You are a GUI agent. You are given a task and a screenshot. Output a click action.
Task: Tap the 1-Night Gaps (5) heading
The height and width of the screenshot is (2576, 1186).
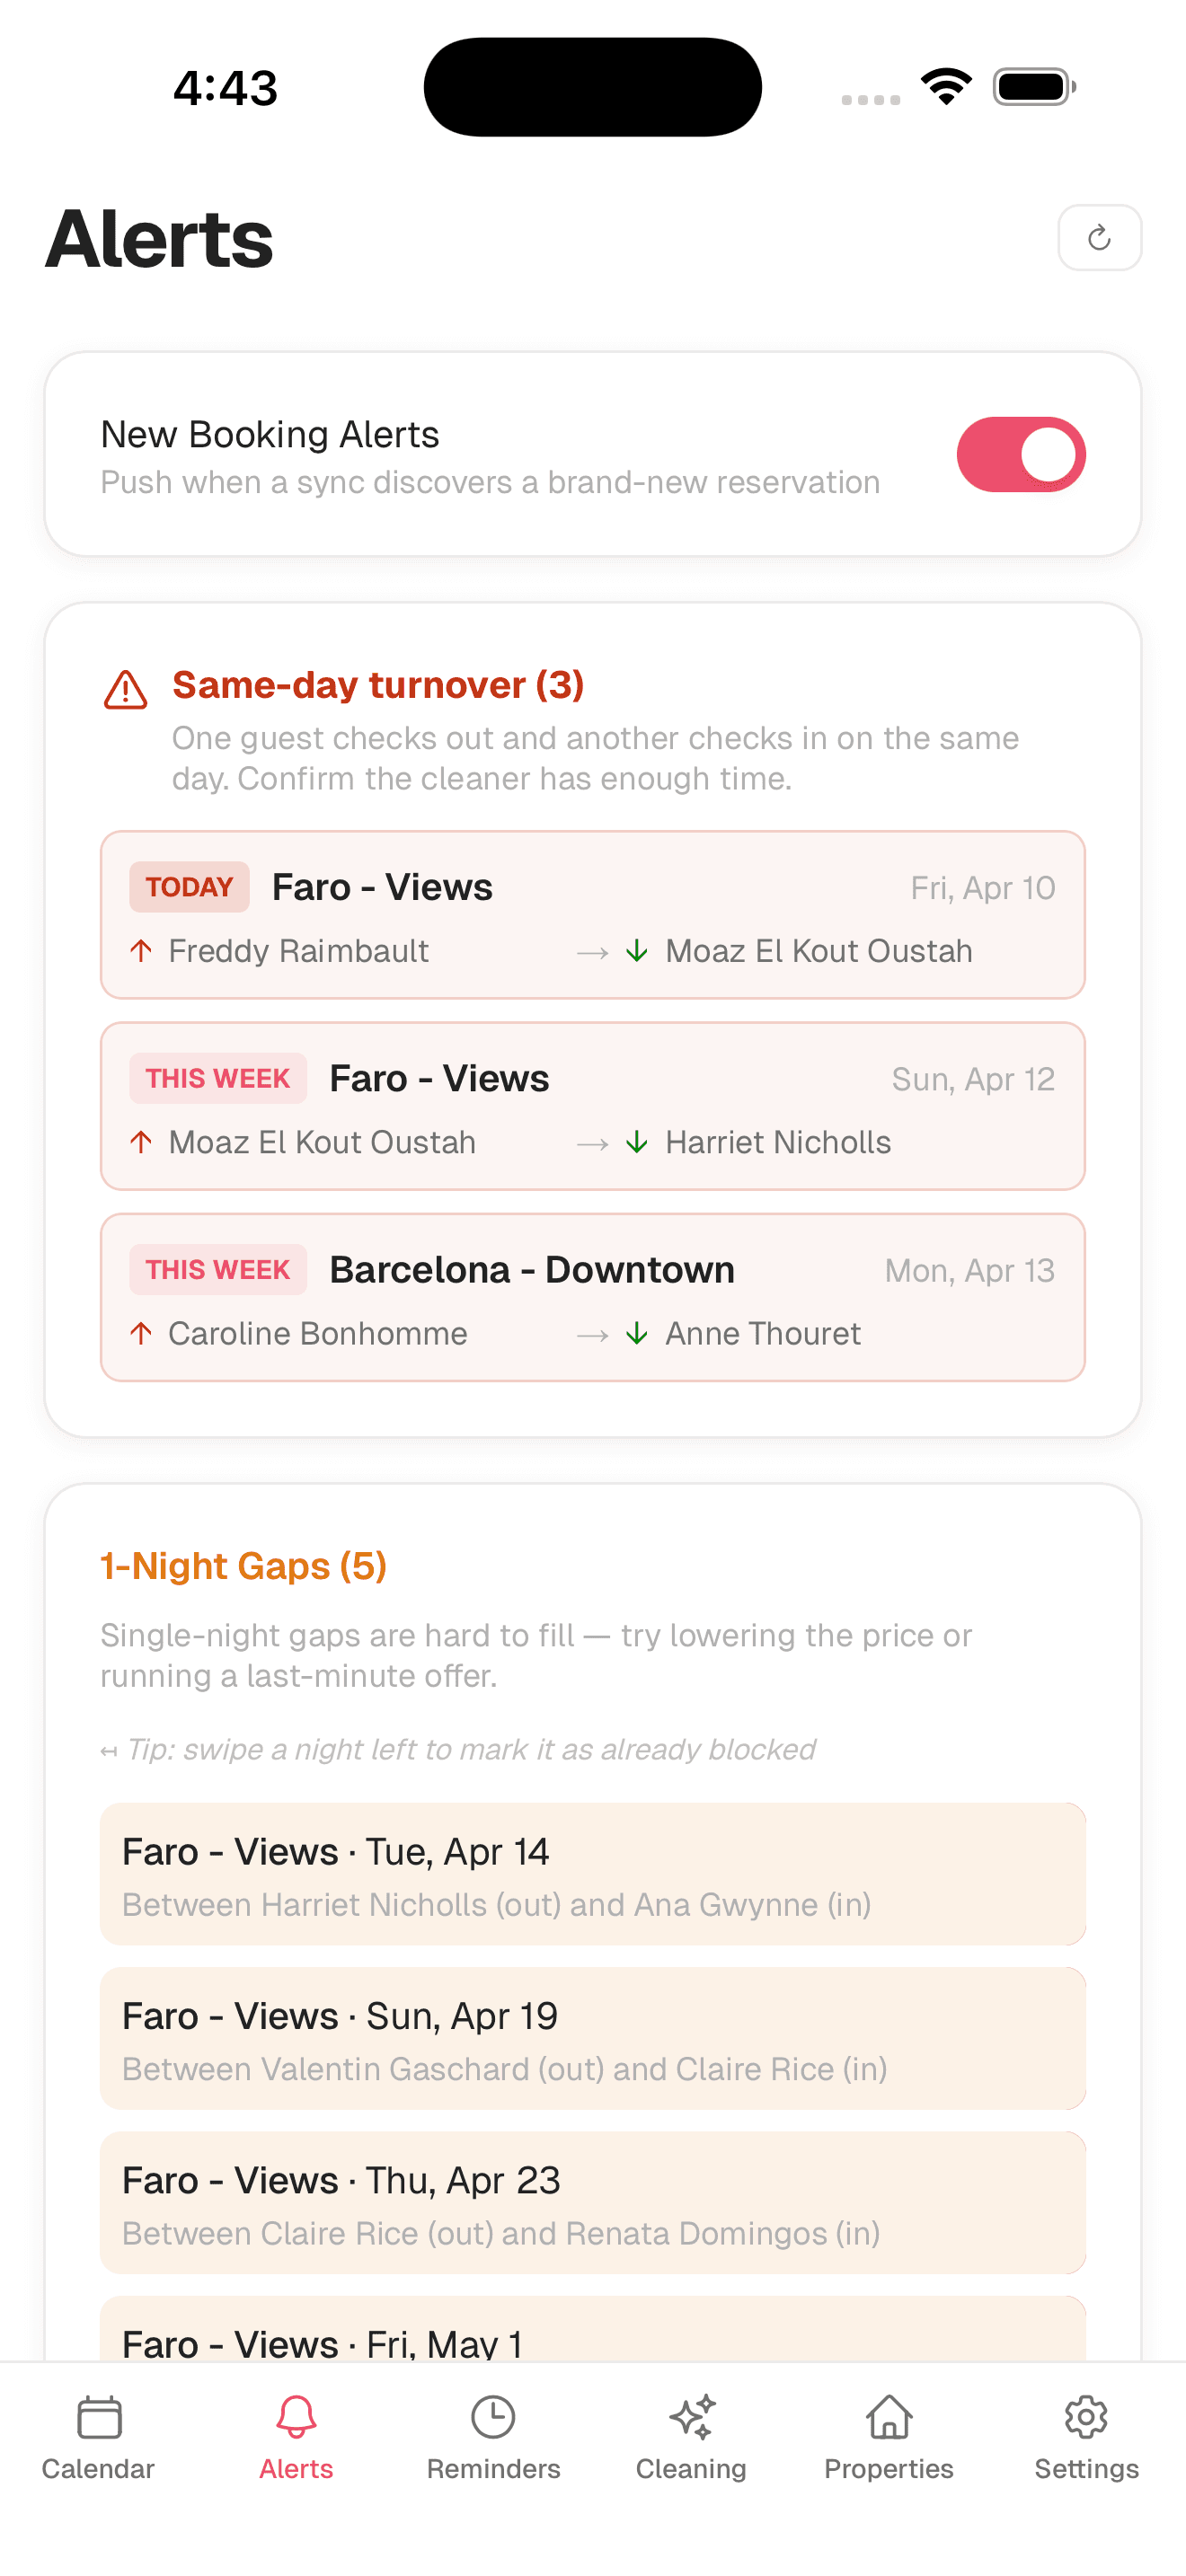tap(243, 1566)
